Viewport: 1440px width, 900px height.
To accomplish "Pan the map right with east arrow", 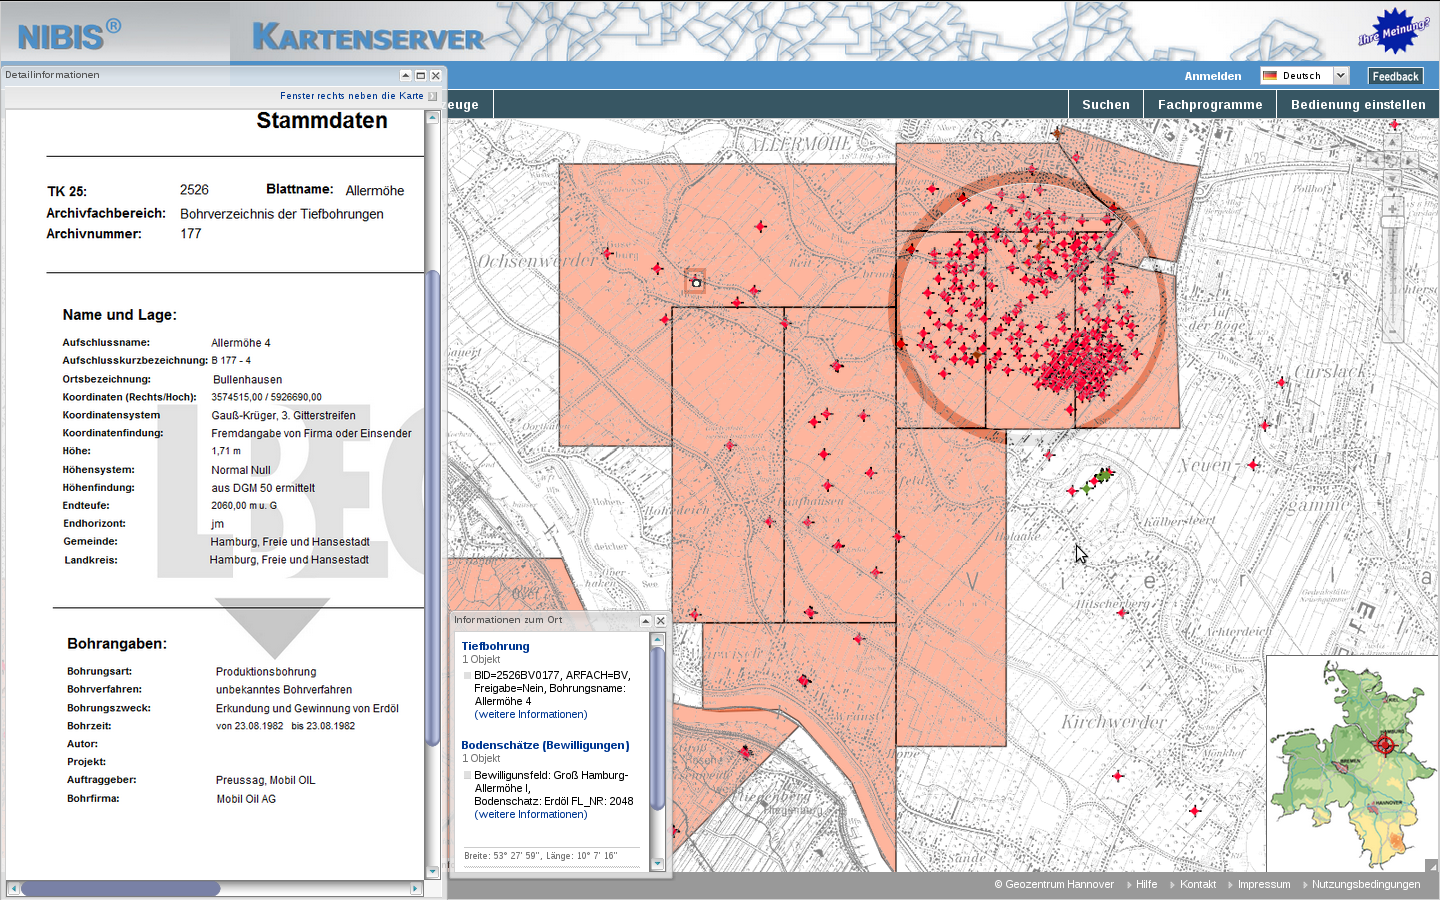I will pos(1410,160).
